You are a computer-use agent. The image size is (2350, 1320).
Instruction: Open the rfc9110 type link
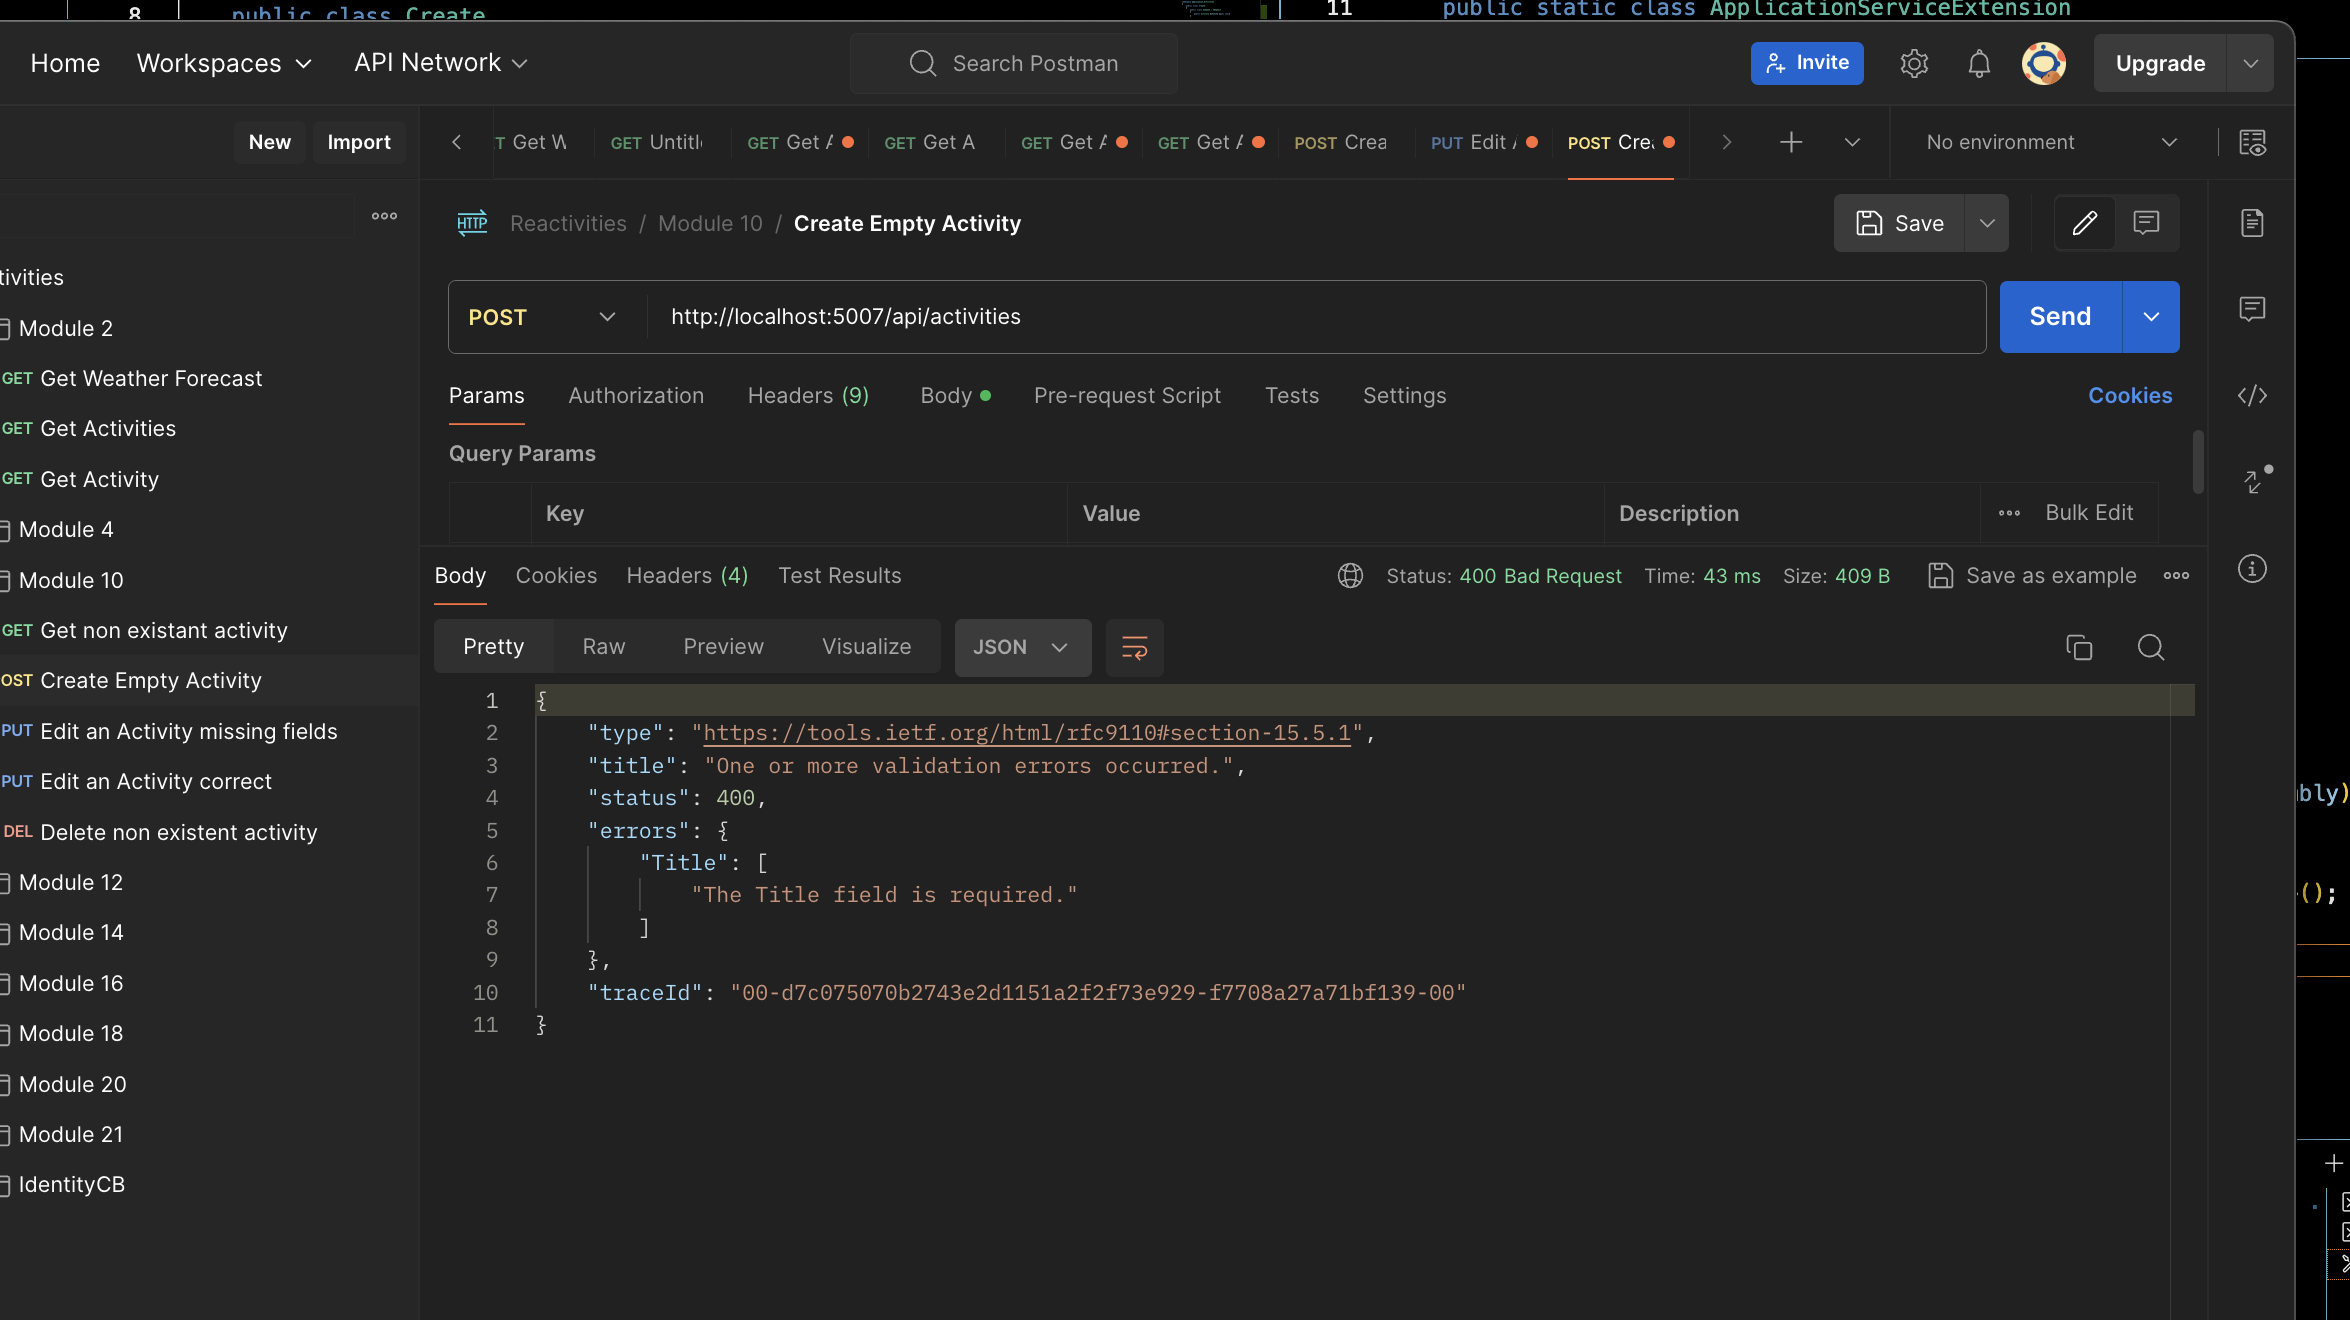(1026, 733)
